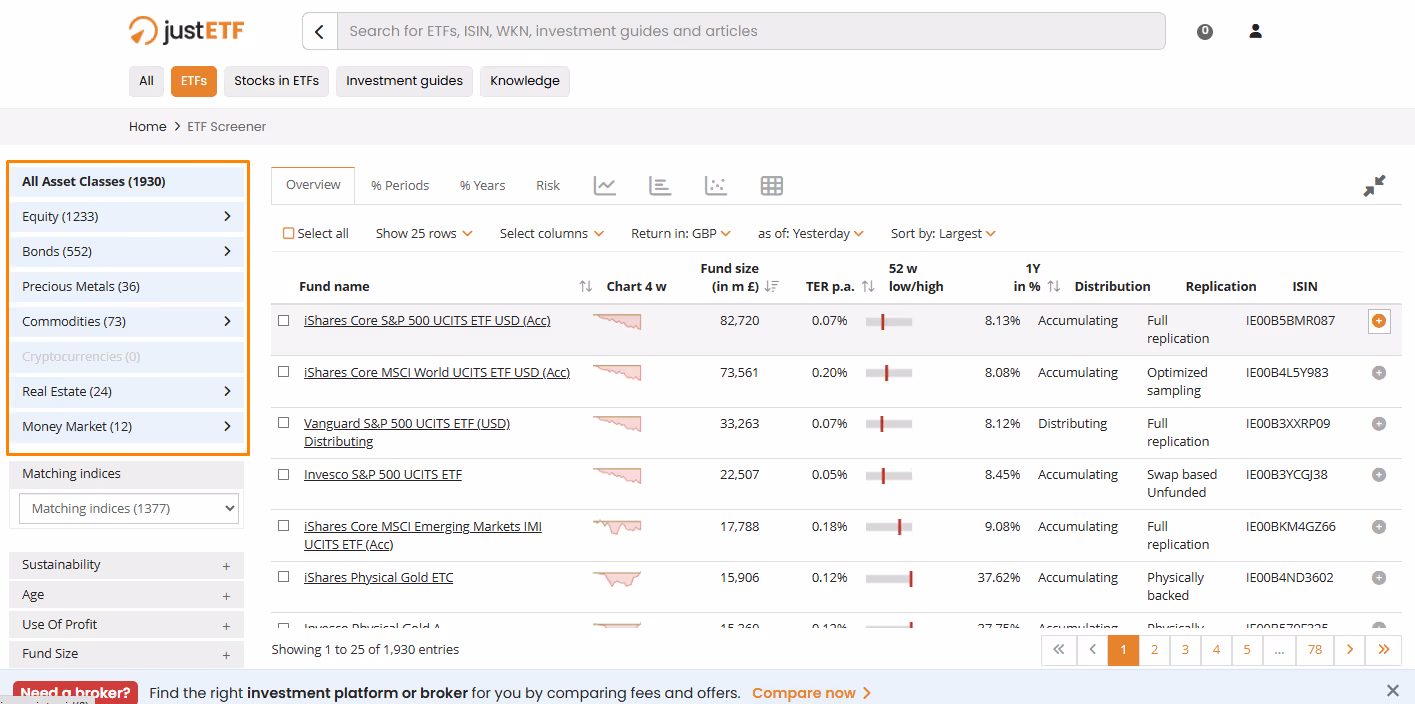
Task: Sort by TER p.a. arrows icon
Action: pyautogui.click(x=868, y=286)
